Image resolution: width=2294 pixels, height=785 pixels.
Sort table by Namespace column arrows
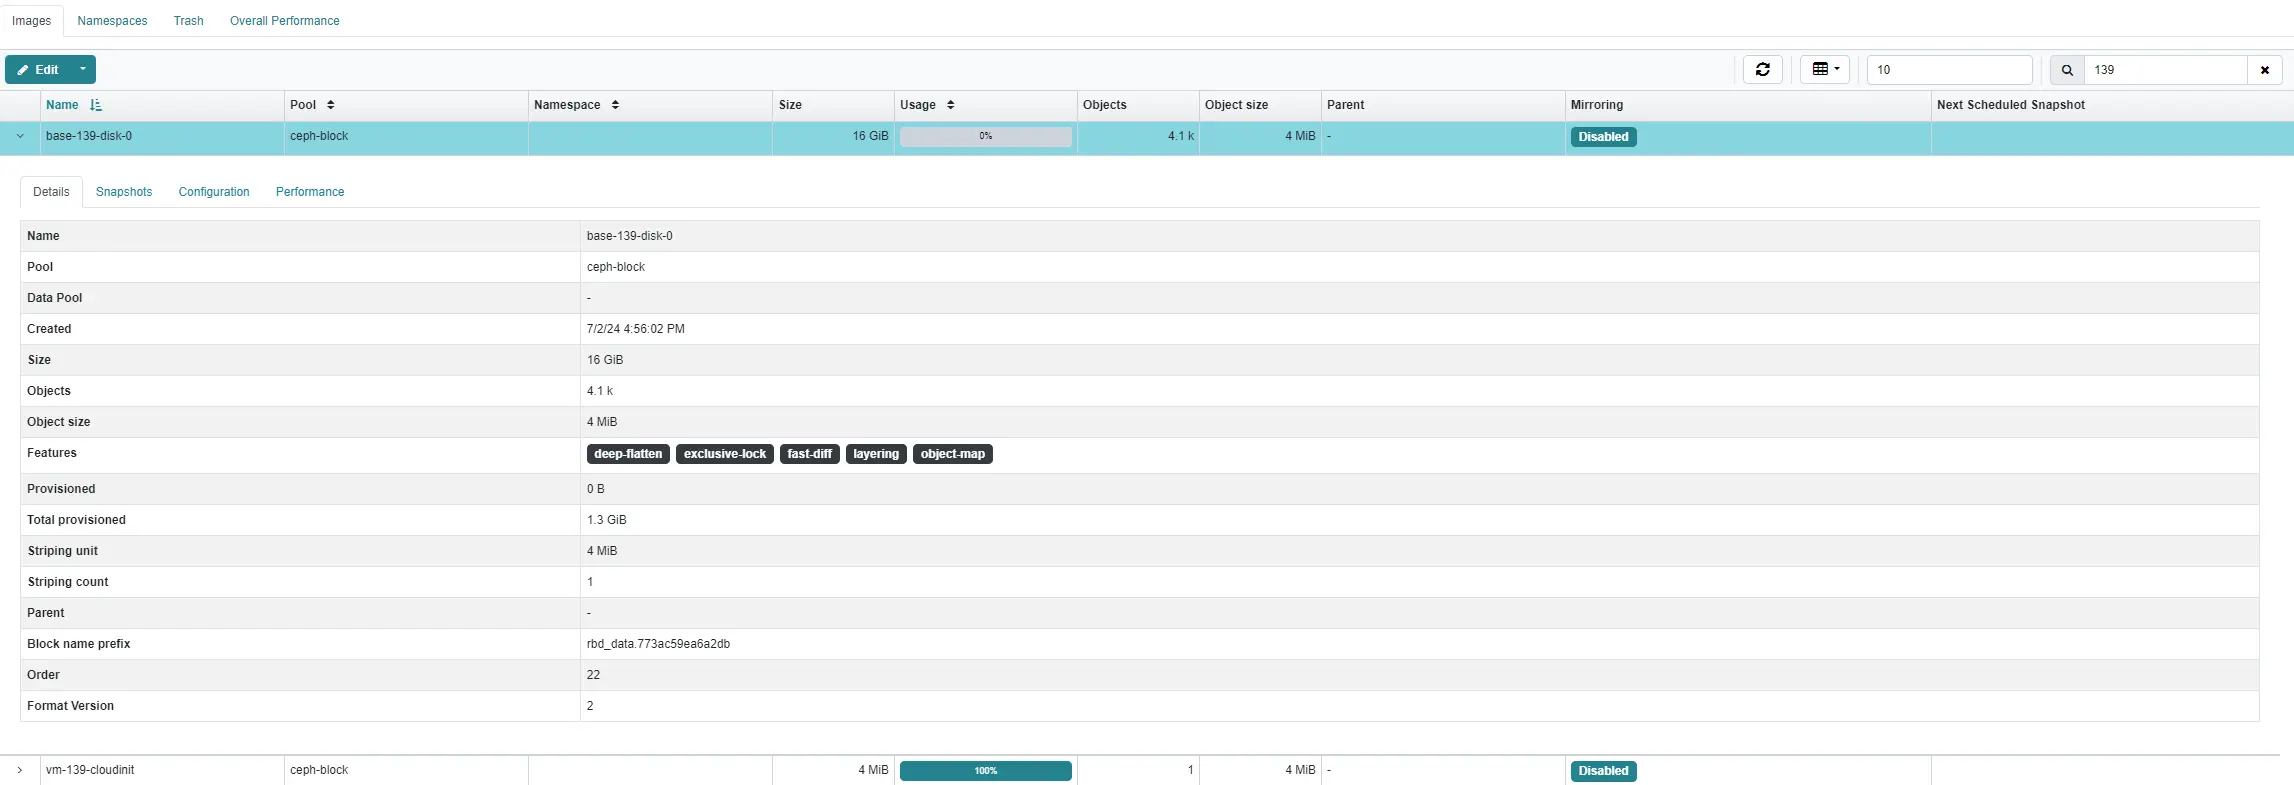click(x=615, y=105)
